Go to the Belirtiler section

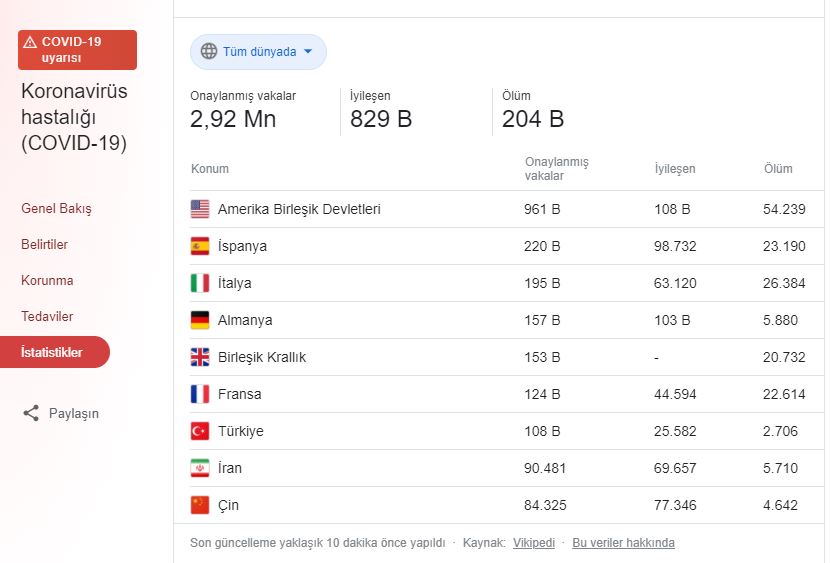click(x=45, y=245)
